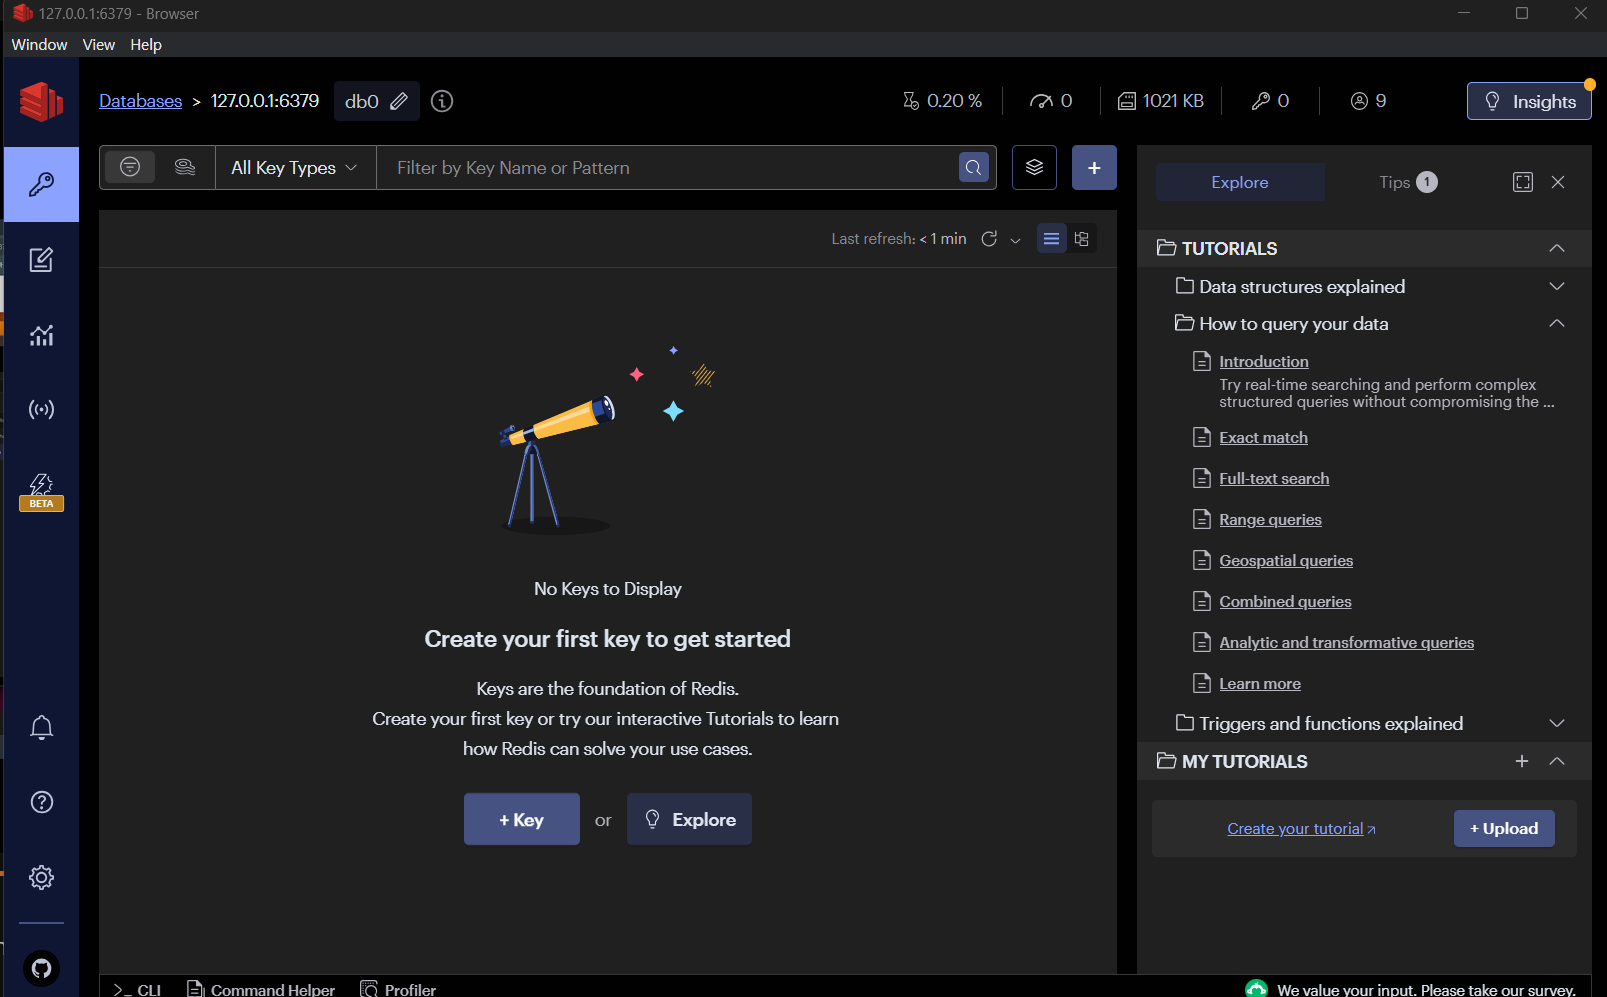
Task: Switch to the Tips tab
Action: pyautogui.click(x=1408, y=182)
